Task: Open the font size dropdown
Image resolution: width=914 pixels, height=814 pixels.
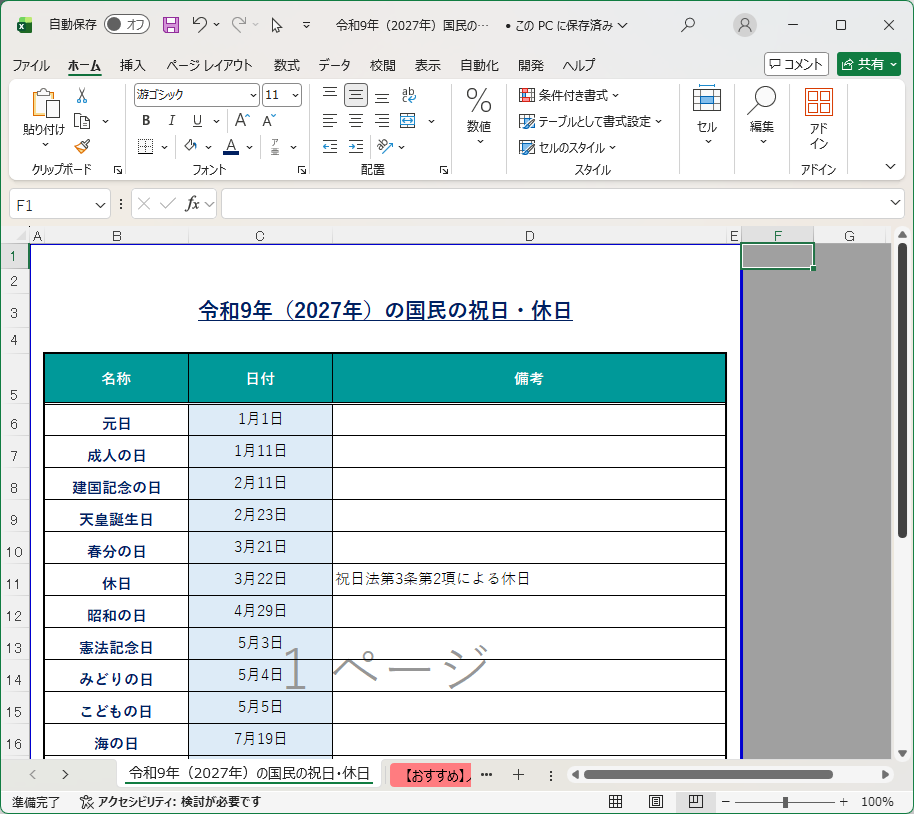Action: [297, 95]
